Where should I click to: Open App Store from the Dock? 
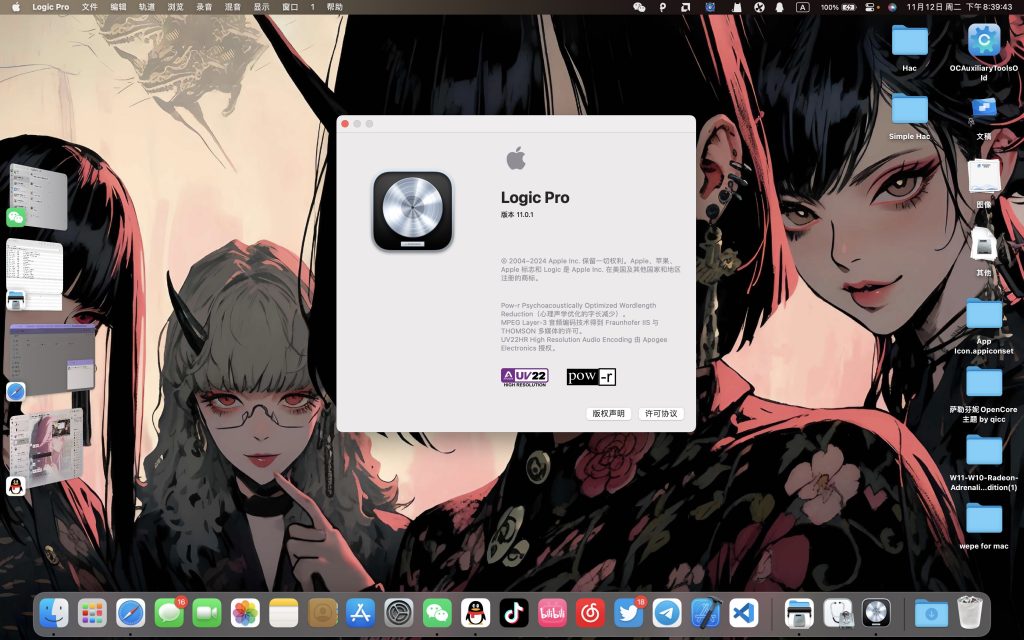[x=360, y=614]
